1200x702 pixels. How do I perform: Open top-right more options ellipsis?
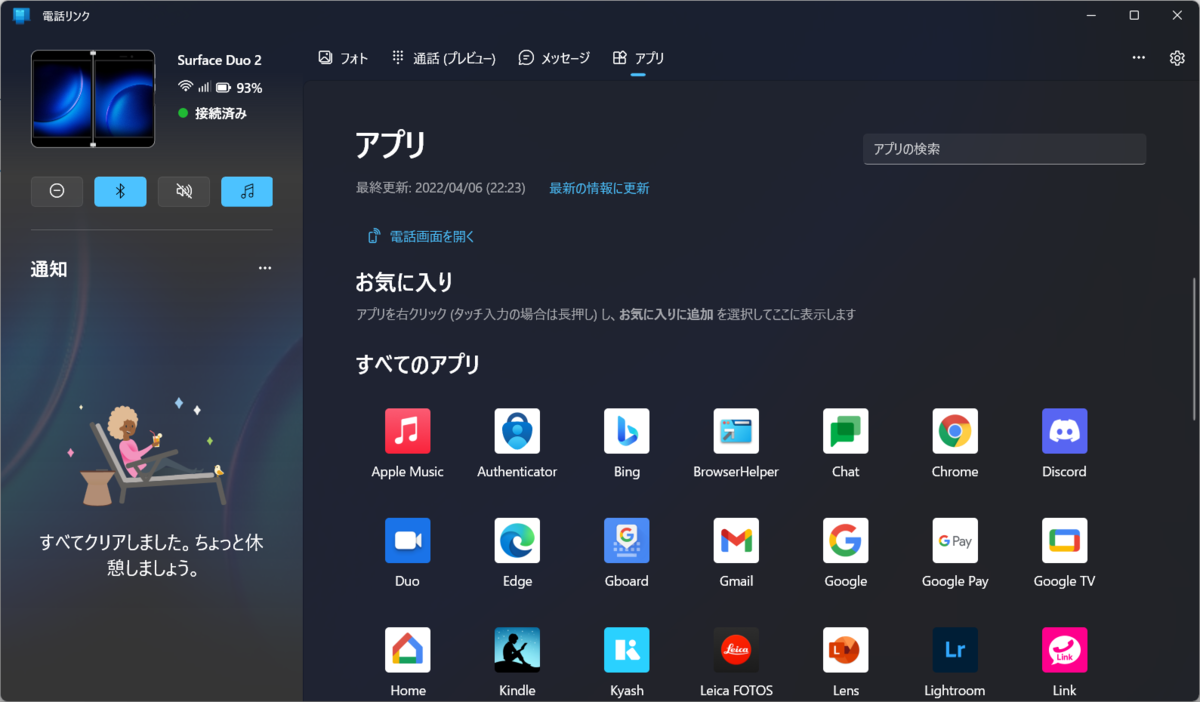click(1138, 58)
